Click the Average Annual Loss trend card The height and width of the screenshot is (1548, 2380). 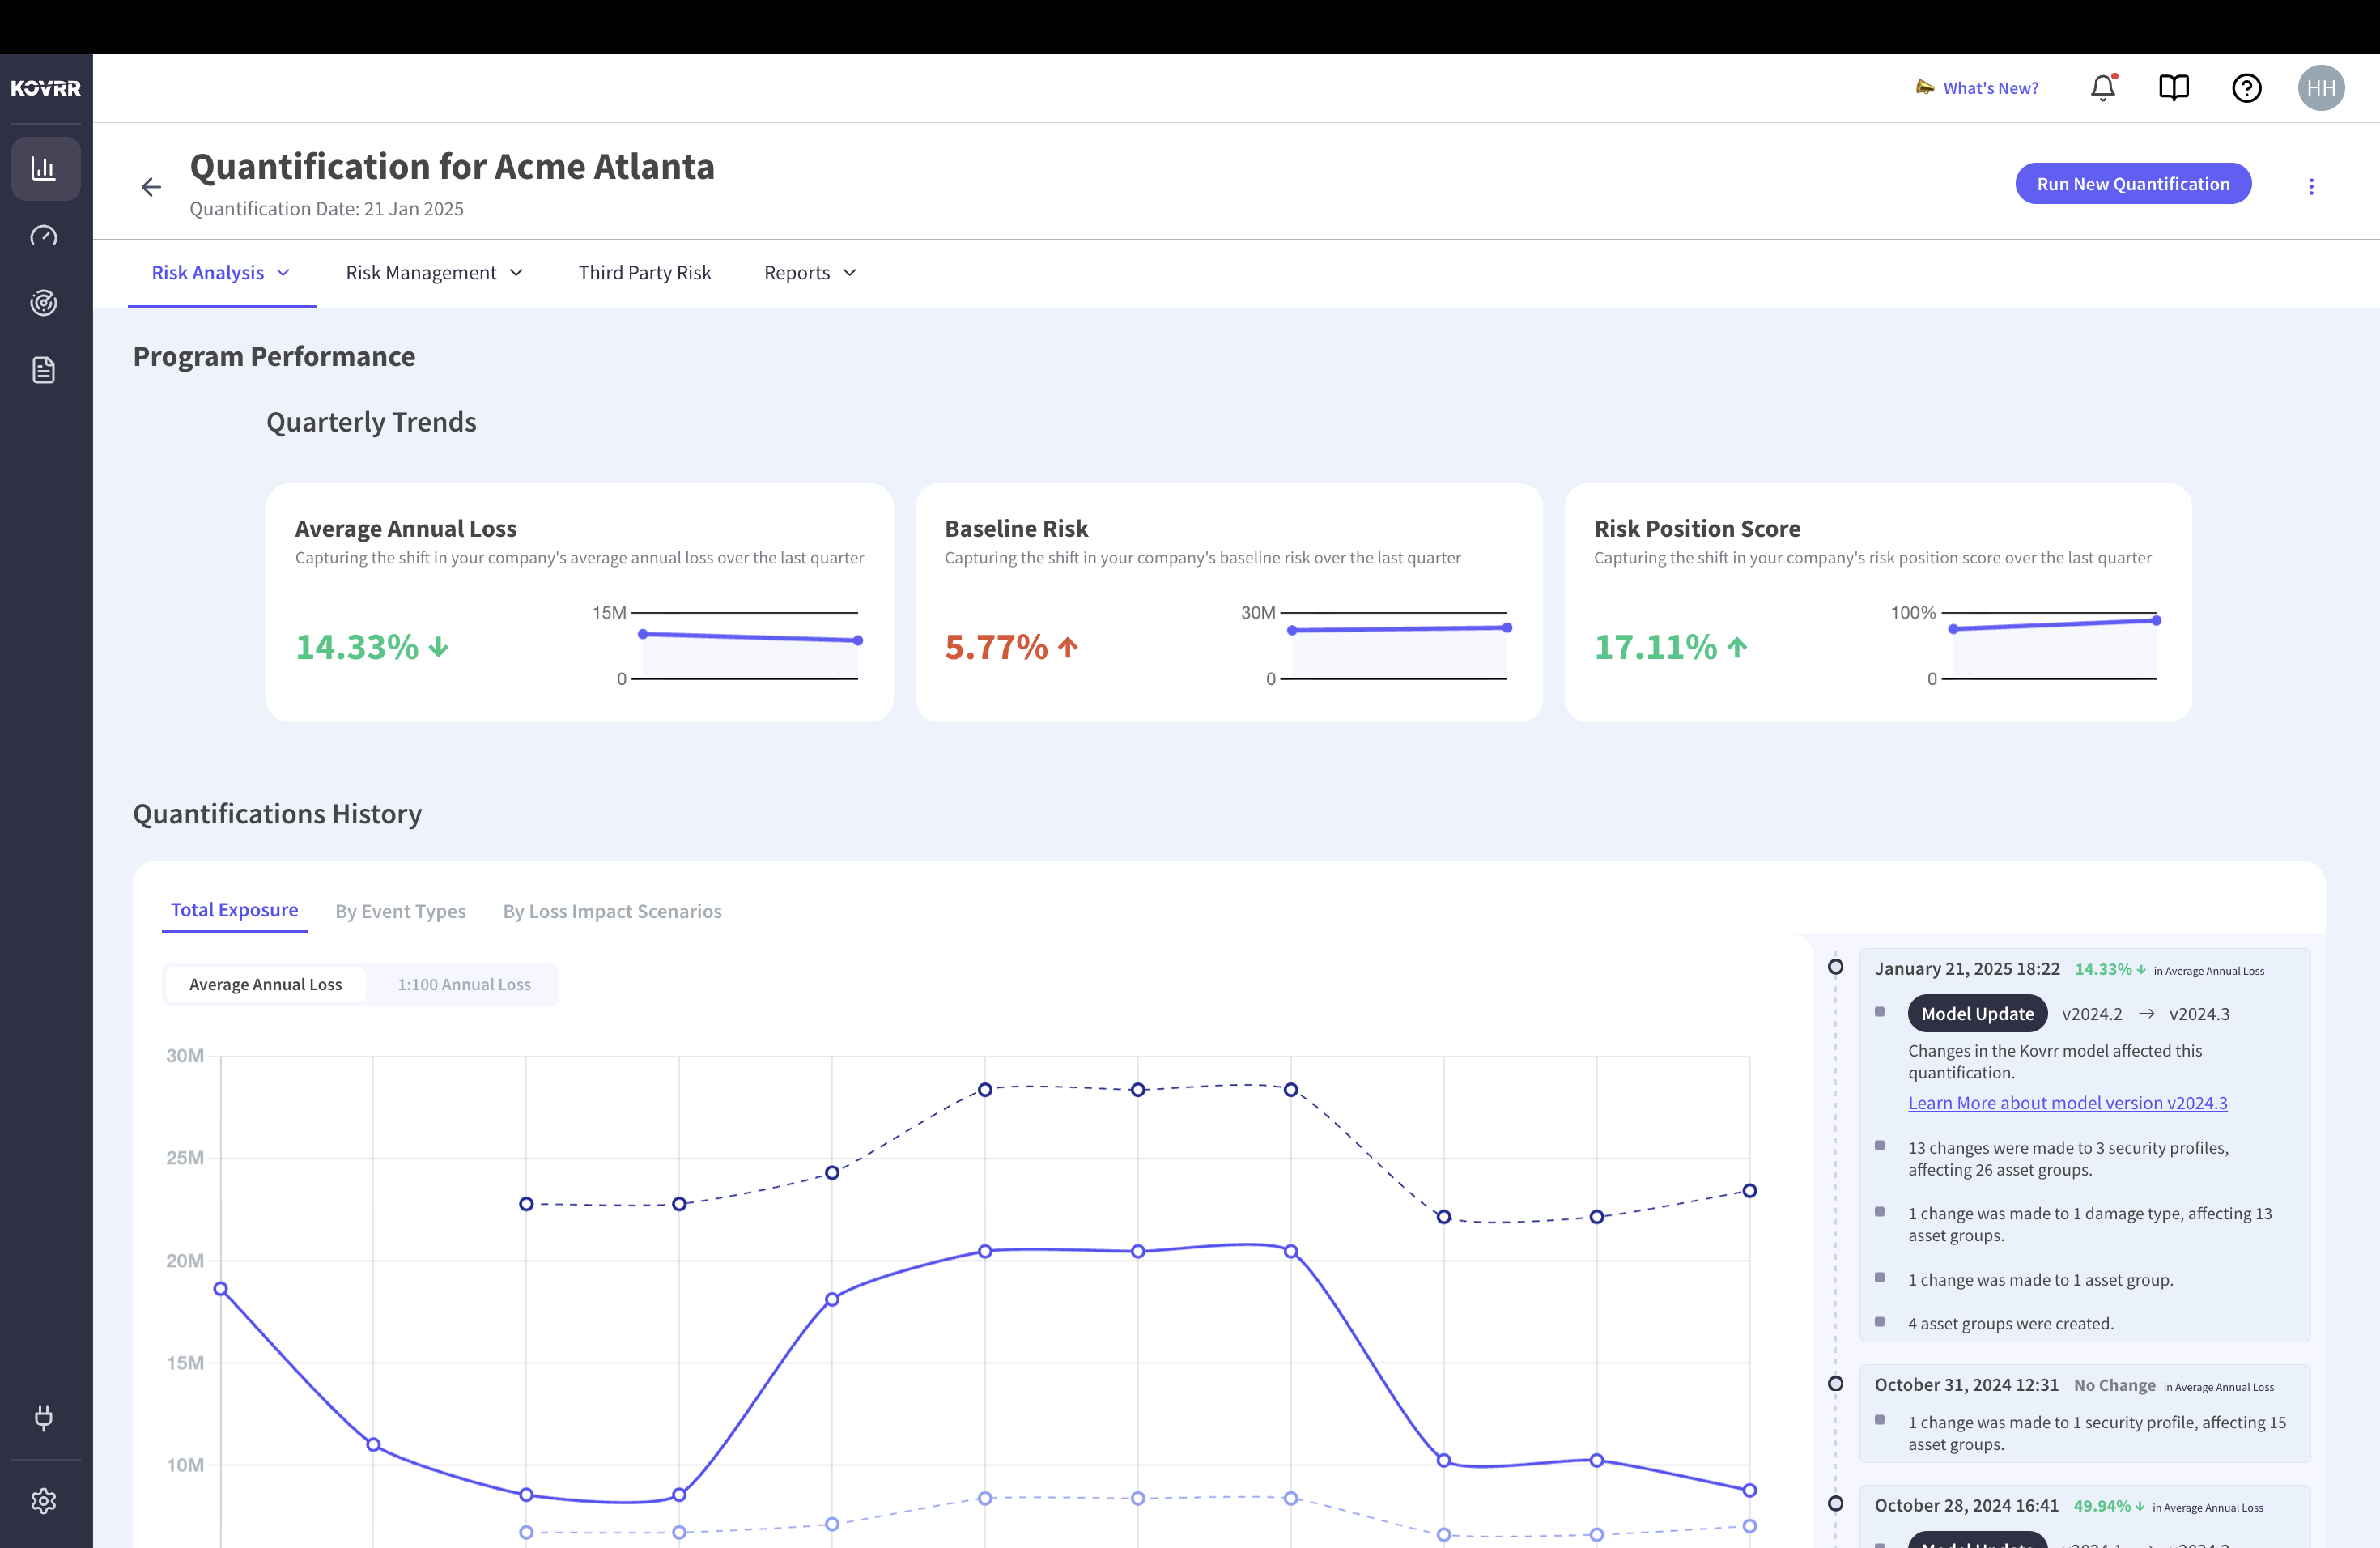[x=579, y=603]
